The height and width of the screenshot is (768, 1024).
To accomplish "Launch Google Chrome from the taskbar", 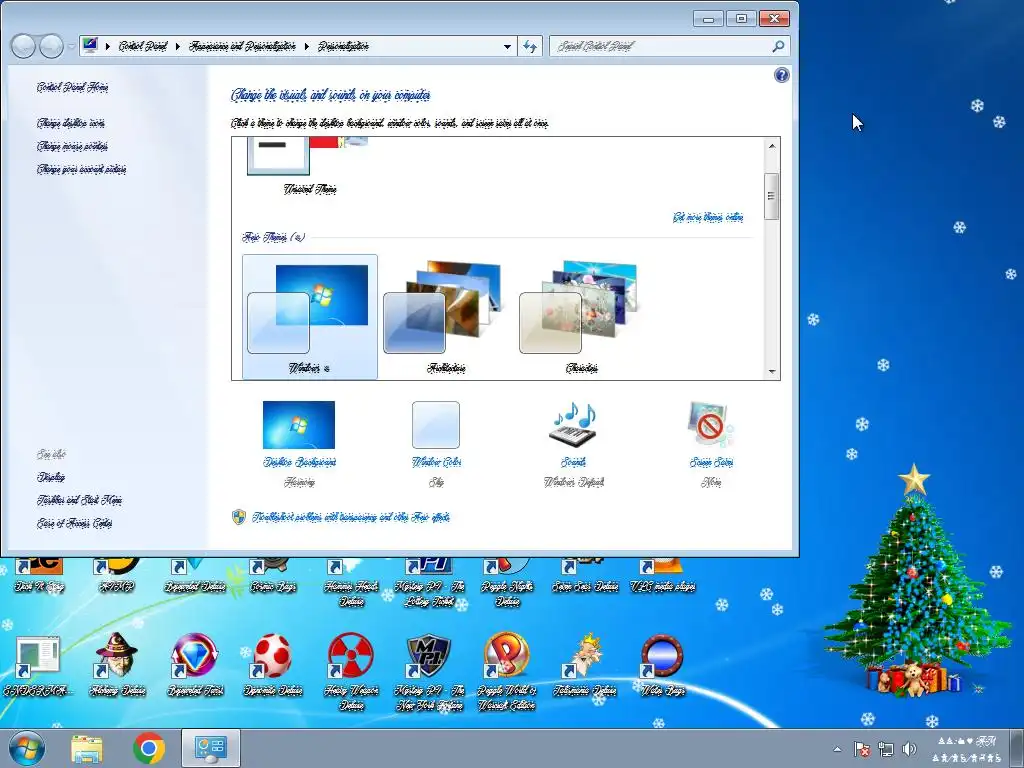I will pos(149,748).
